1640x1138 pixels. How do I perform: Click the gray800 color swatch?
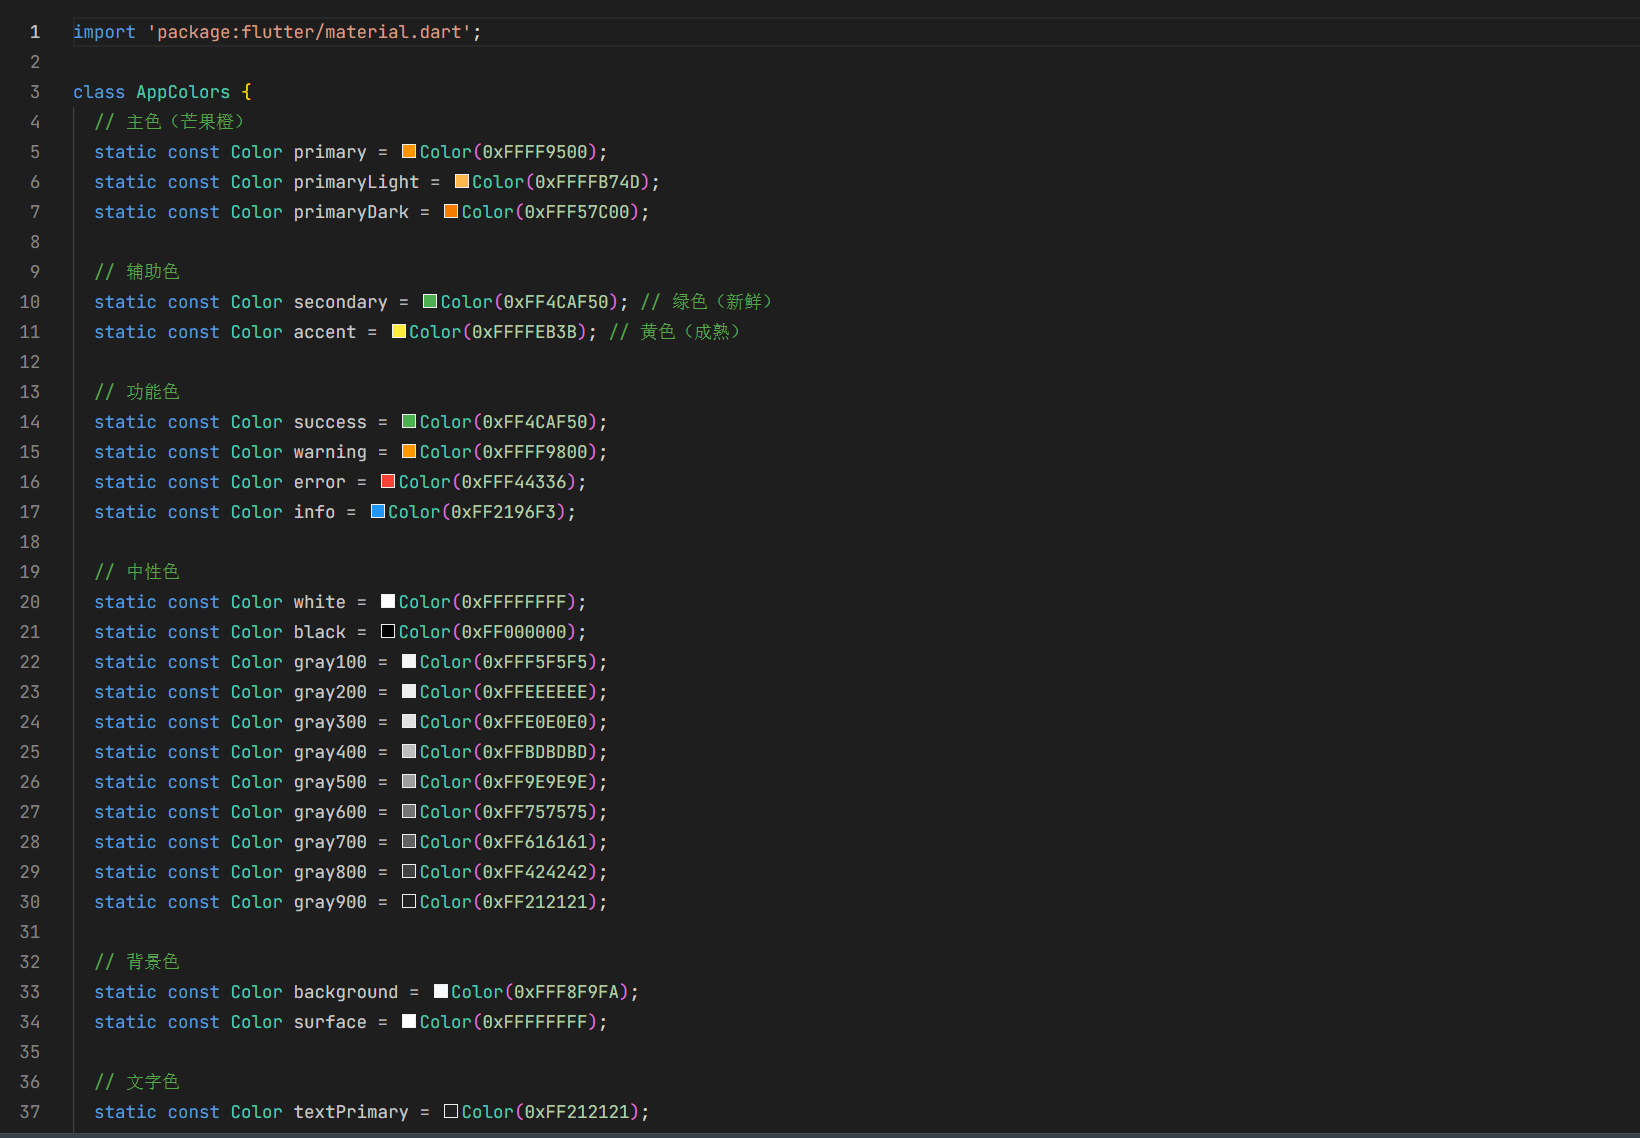(409, 871)
